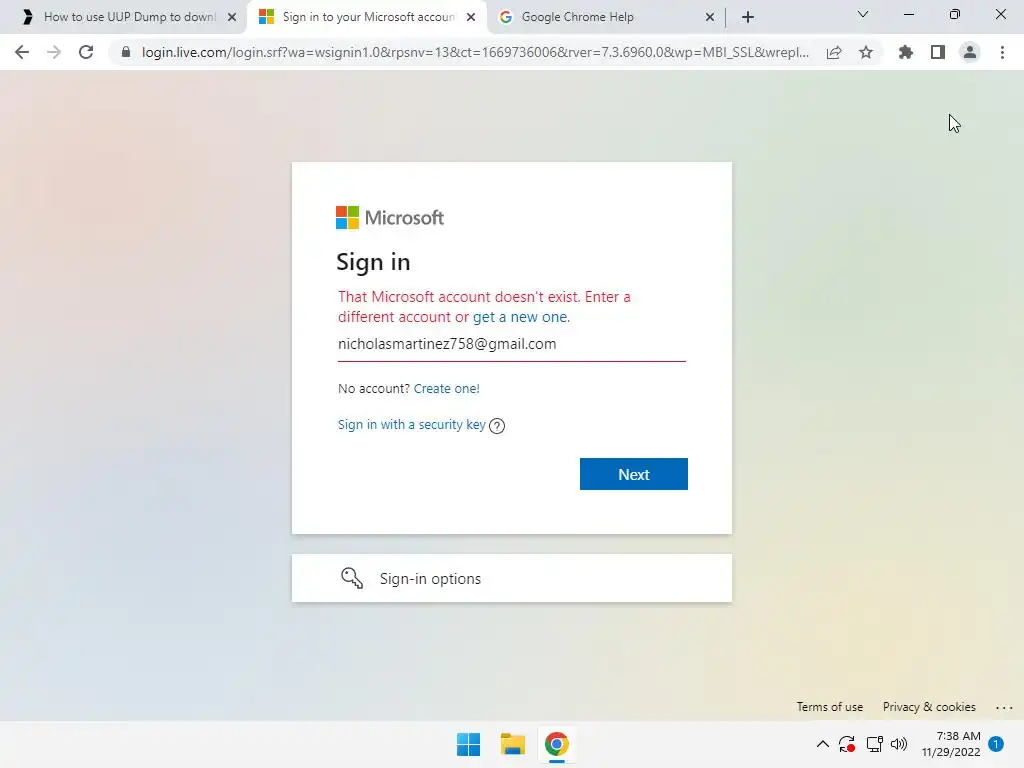
Task: Open the Terms of use link
Action: [829, 707]
